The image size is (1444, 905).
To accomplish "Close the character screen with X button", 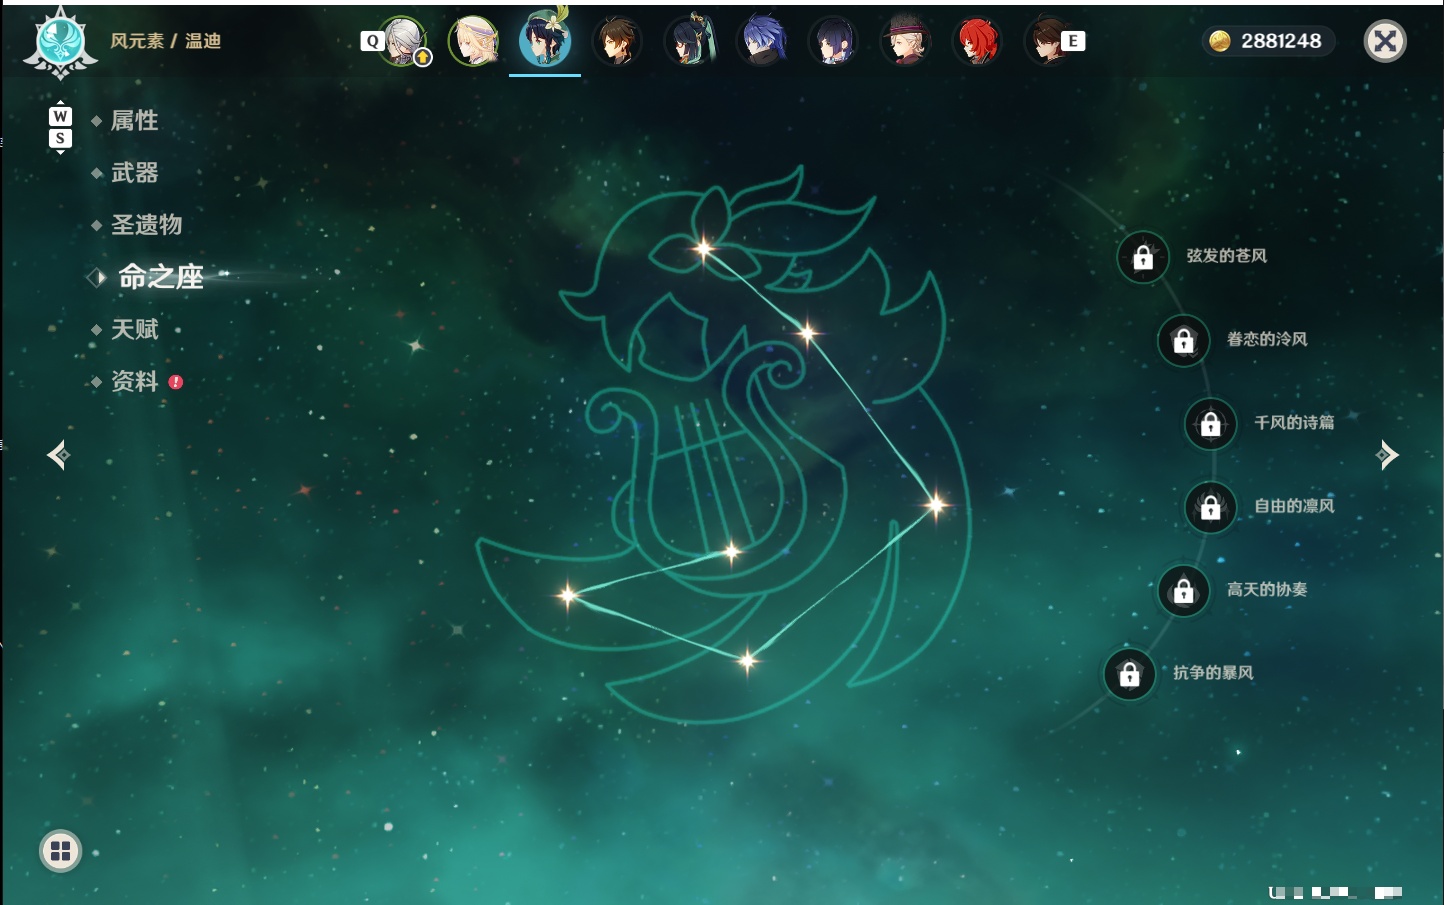I will coord(1385,41).
